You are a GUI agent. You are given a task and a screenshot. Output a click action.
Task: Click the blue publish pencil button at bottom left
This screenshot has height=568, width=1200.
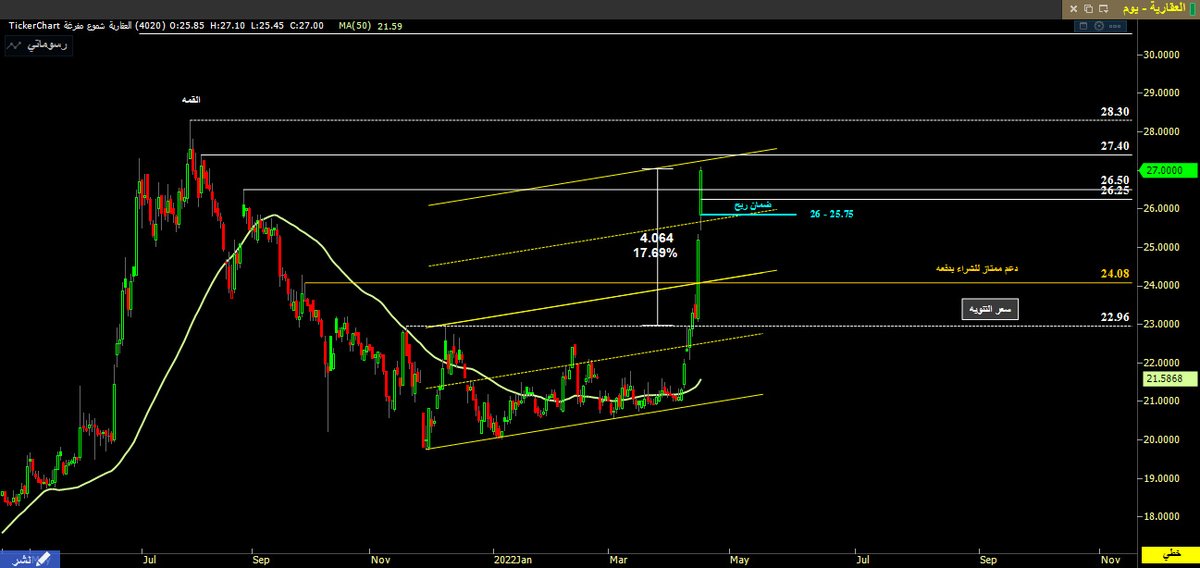tap(31, 558)
